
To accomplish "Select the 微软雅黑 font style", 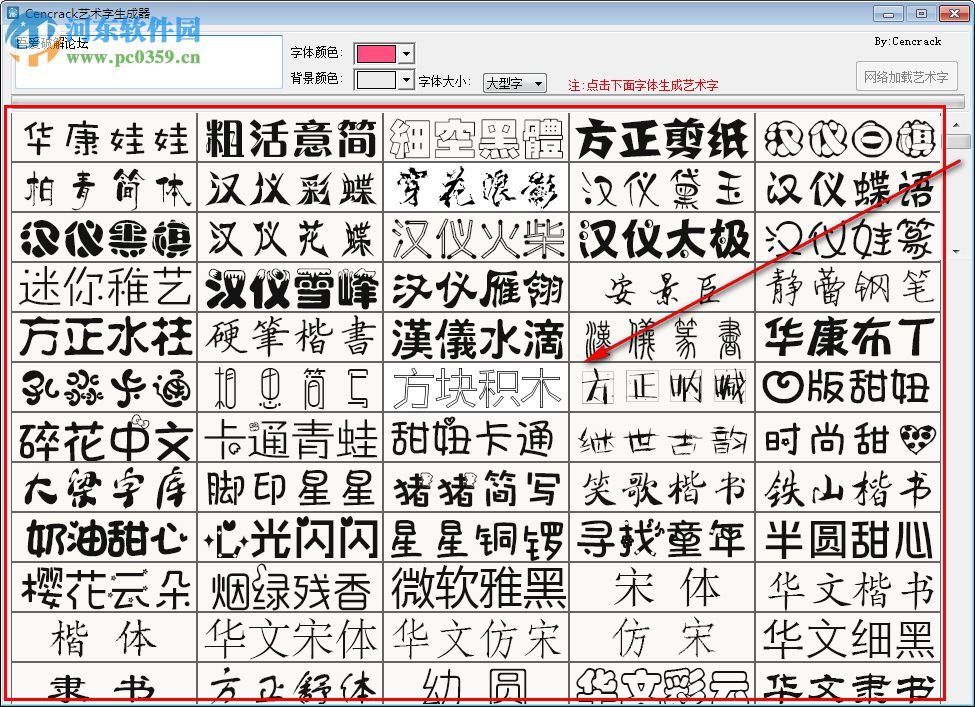I will (x=476, y=587).
